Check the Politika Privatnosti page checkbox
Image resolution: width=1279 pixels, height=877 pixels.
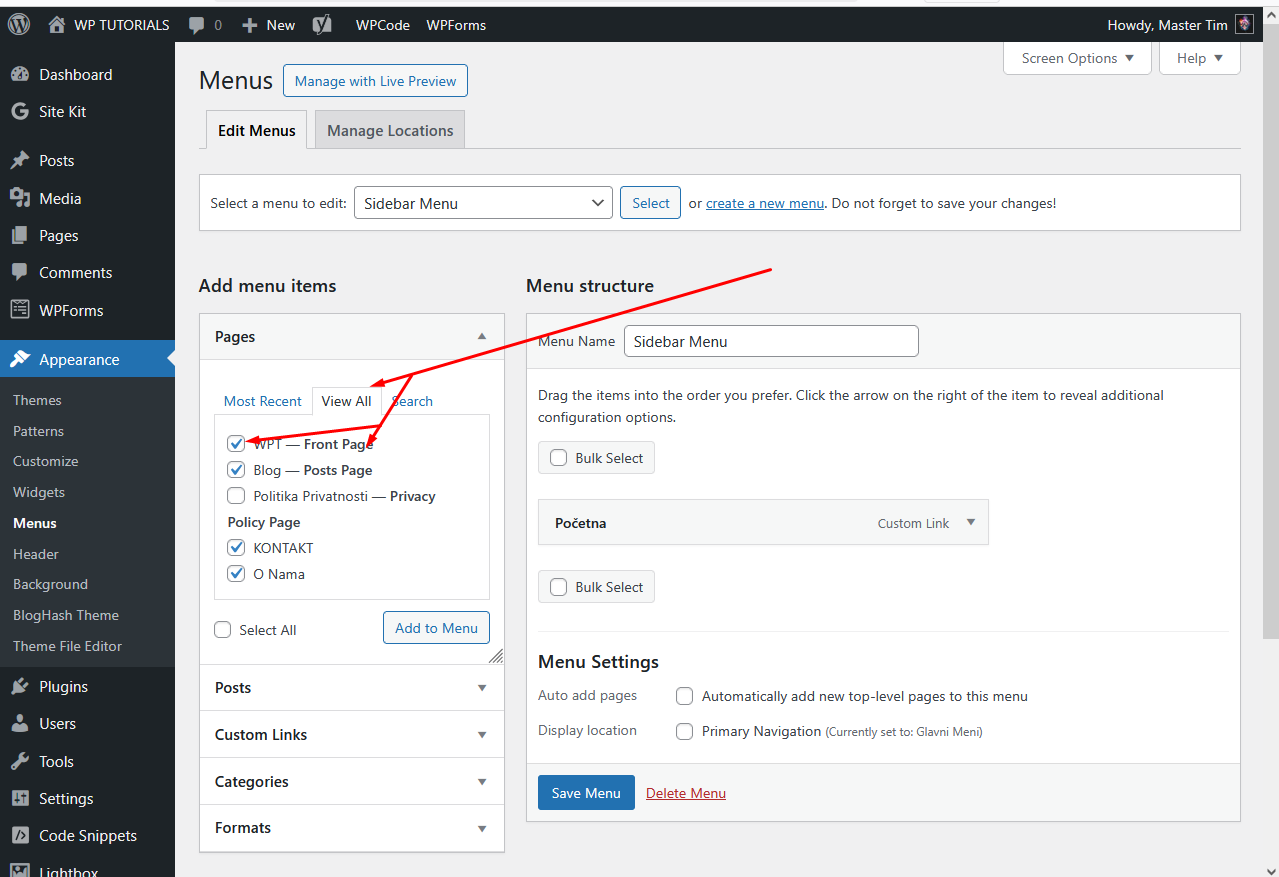tap(236, 496)
